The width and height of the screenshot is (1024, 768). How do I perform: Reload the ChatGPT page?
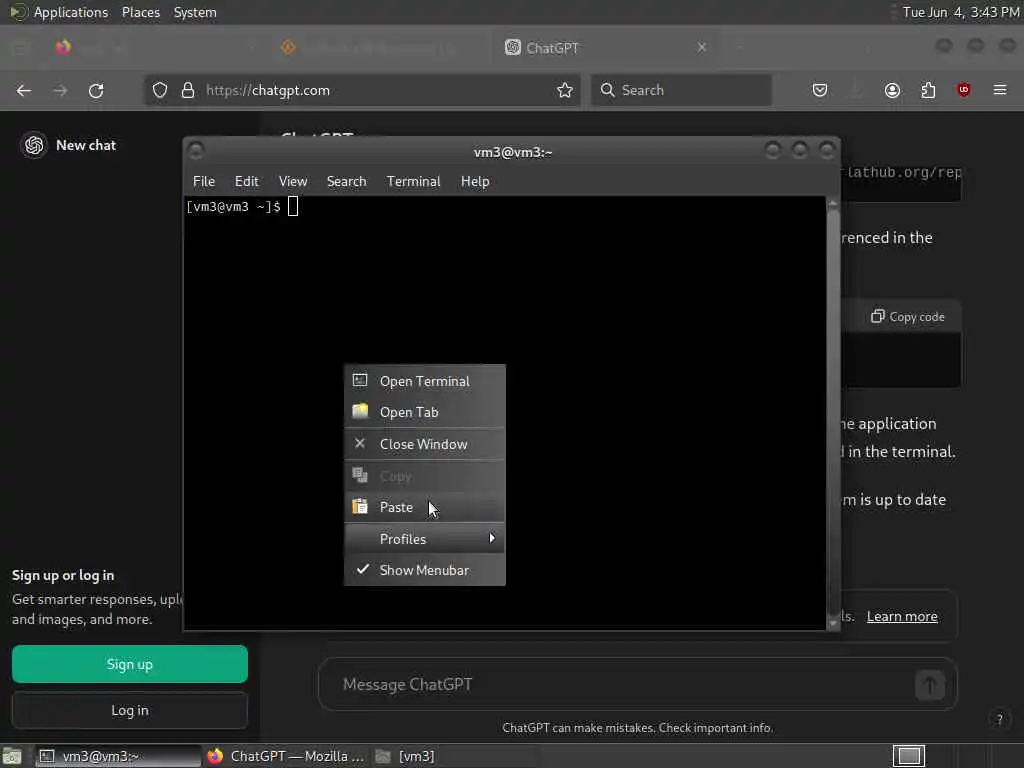[x=96, y=90]
